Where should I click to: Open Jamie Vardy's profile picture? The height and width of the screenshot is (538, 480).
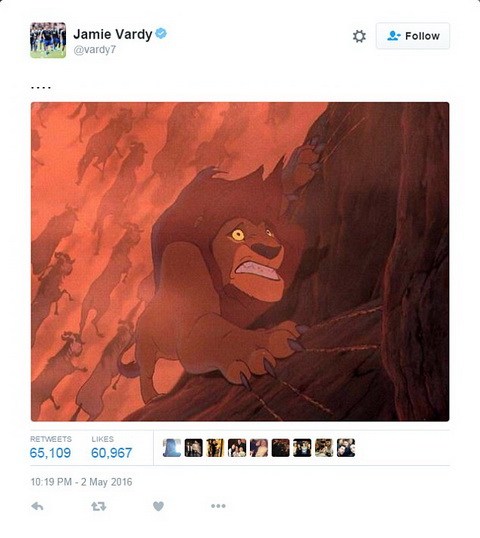[x=48, y=40]
